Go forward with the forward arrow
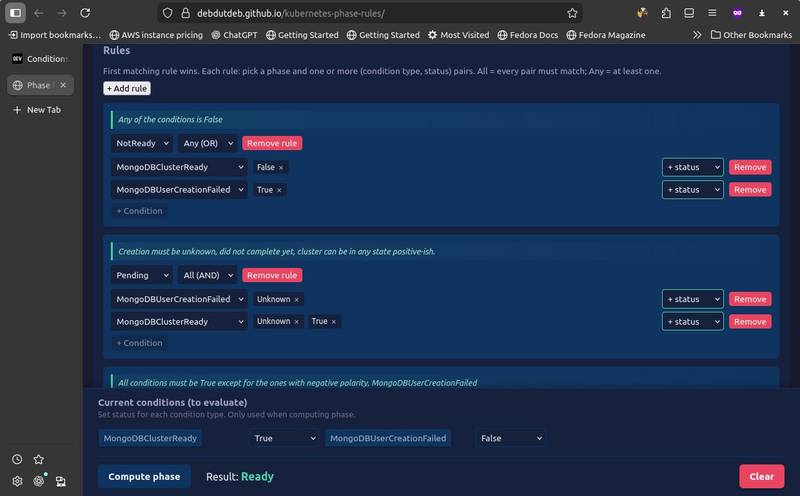800x496 pixels. tap(62, 13)
